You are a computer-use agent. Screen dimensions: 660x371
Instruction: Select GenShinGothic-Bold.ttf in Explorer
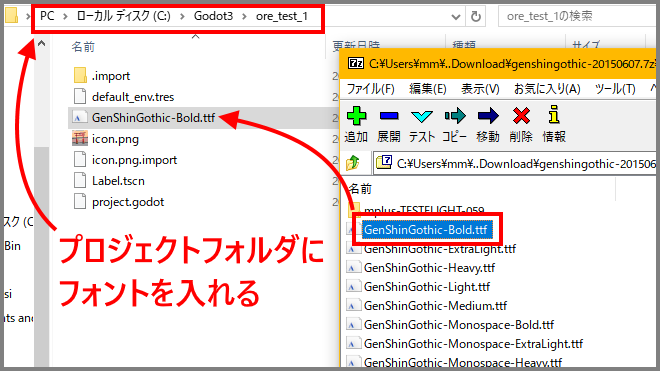153,117
